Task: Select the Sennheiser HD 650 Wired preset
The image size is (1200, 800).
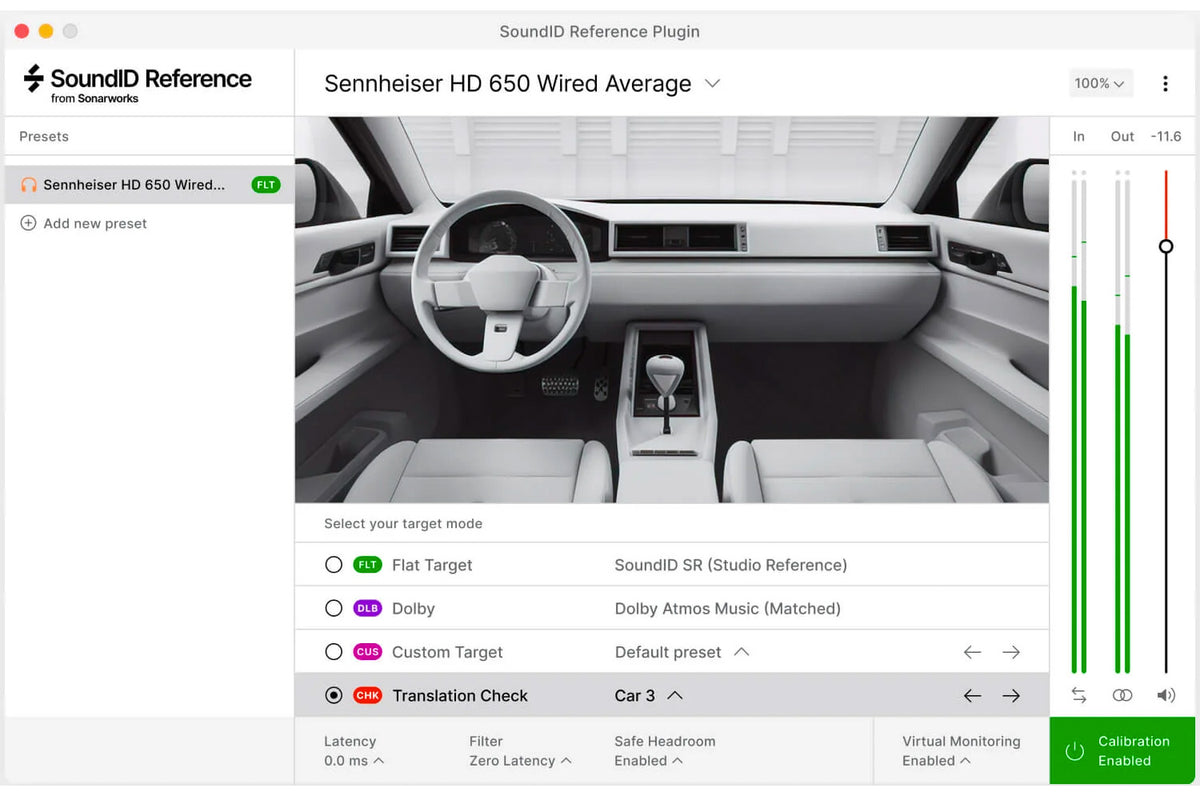Action: tap(150, 185)
